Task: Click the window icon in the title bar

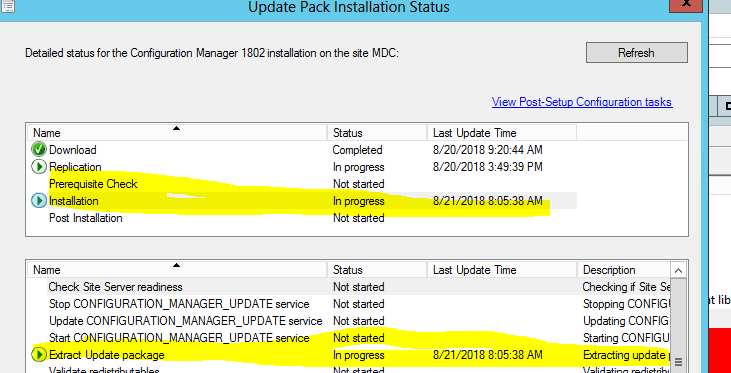Action: pos(7,6)
